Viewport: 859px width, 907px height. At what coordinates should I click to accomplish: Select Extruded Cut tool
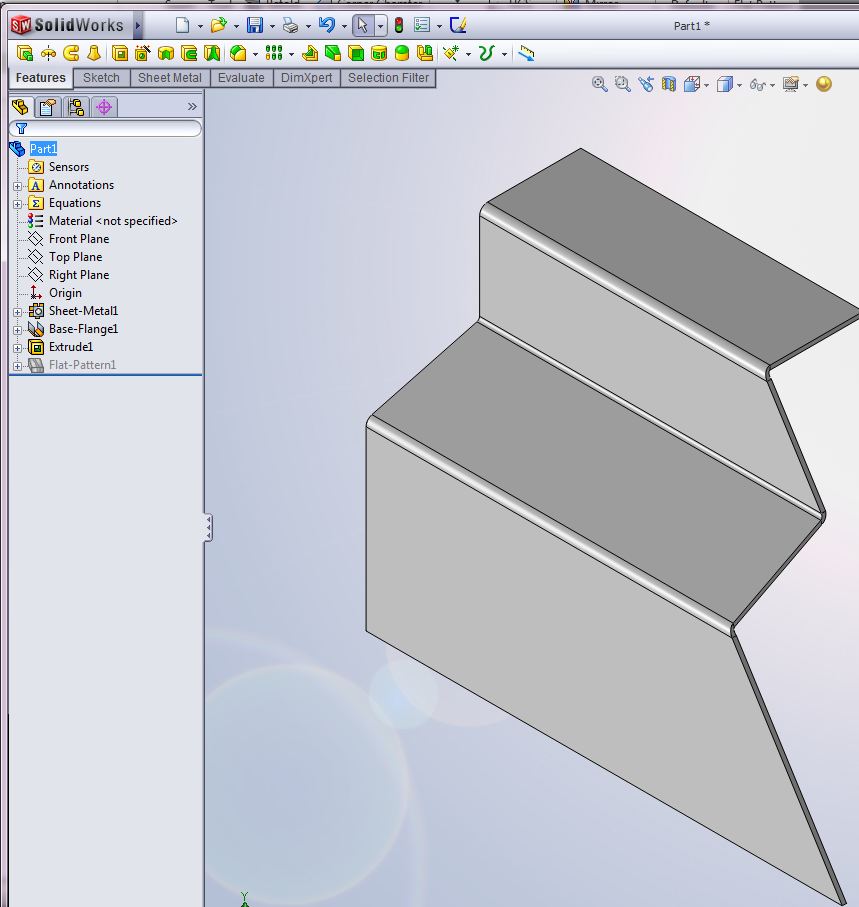(x=119, y=53)
